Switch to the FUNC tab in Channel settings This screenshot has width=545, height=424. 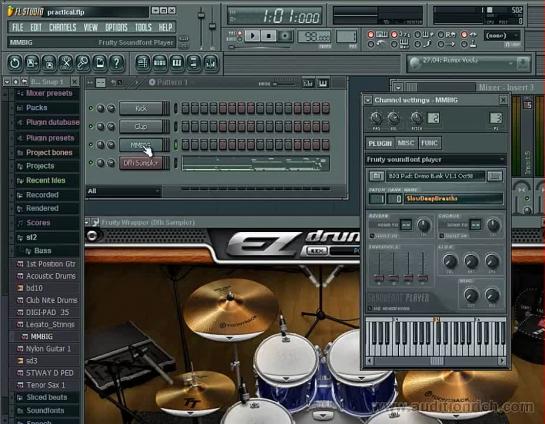click(x=429, y=143)
